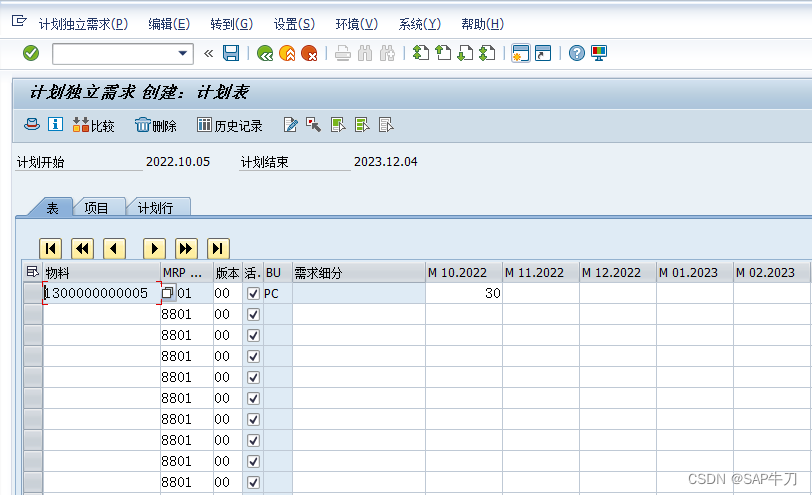Go to next page toolbar icon
The image size is (812, 495).
tap(465, 53)
